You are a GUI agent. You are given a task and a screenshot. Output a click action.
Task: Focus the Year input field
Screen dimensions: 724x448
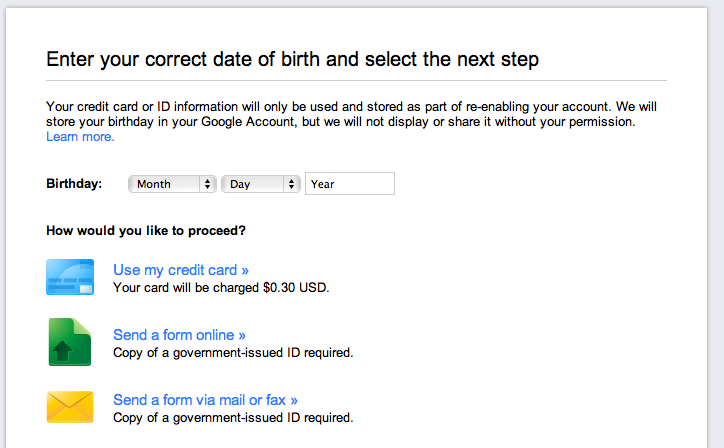pyautogui.click(x=350, y=184)
